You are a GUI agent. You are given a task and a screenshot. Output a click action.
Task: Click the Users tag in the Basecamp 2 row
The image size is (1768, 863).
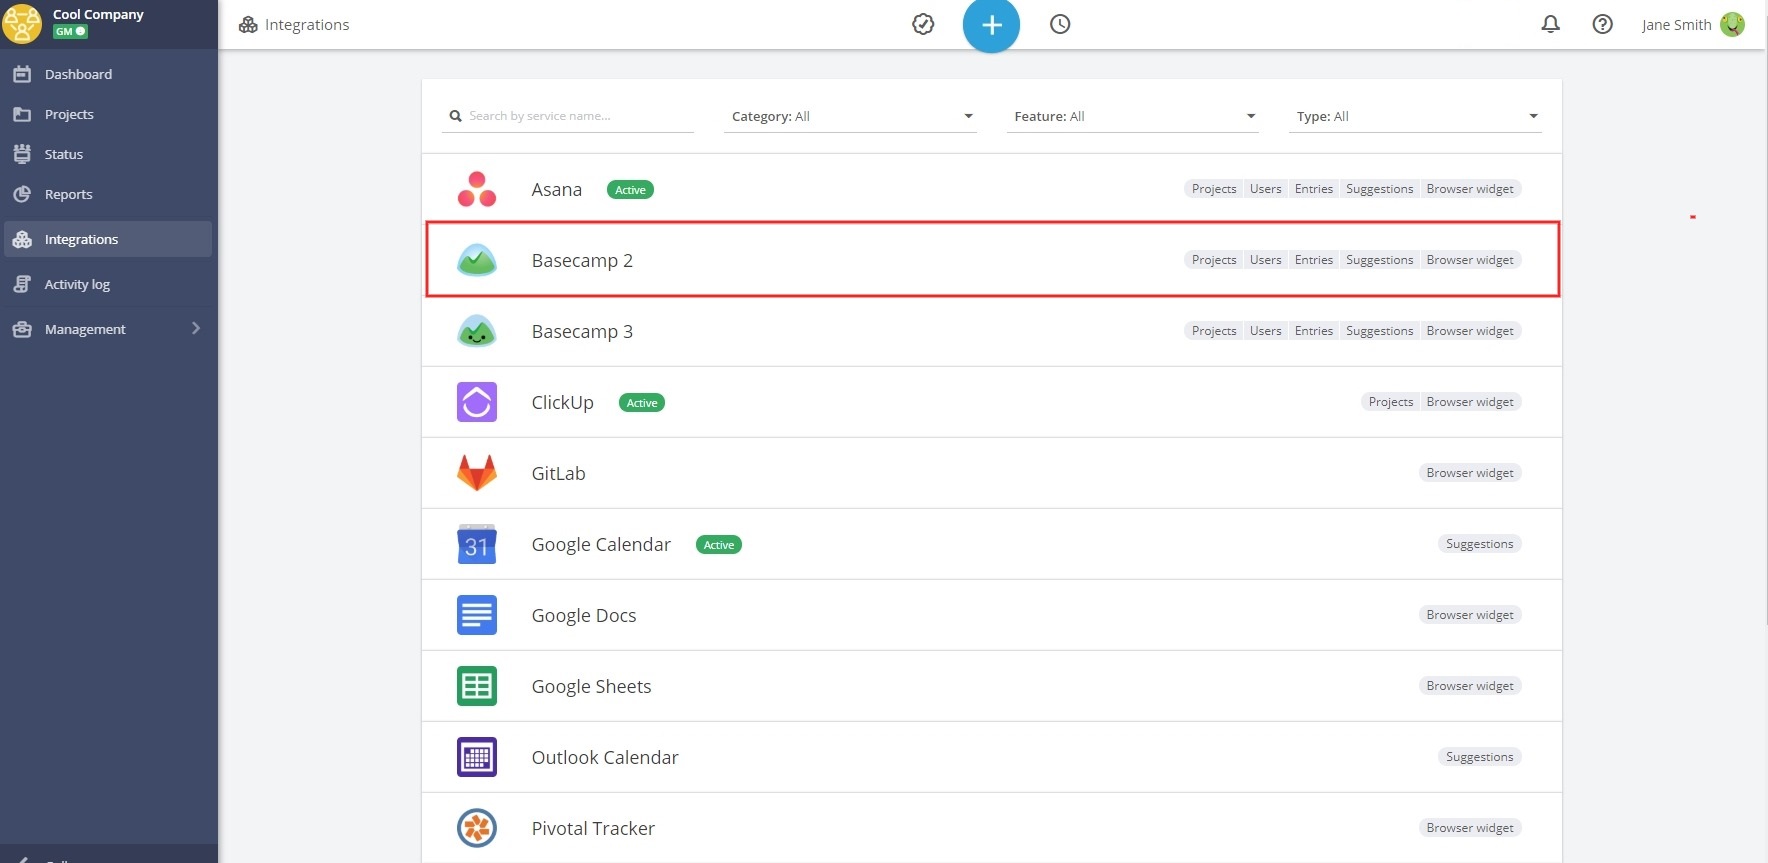coord(1265,260)
